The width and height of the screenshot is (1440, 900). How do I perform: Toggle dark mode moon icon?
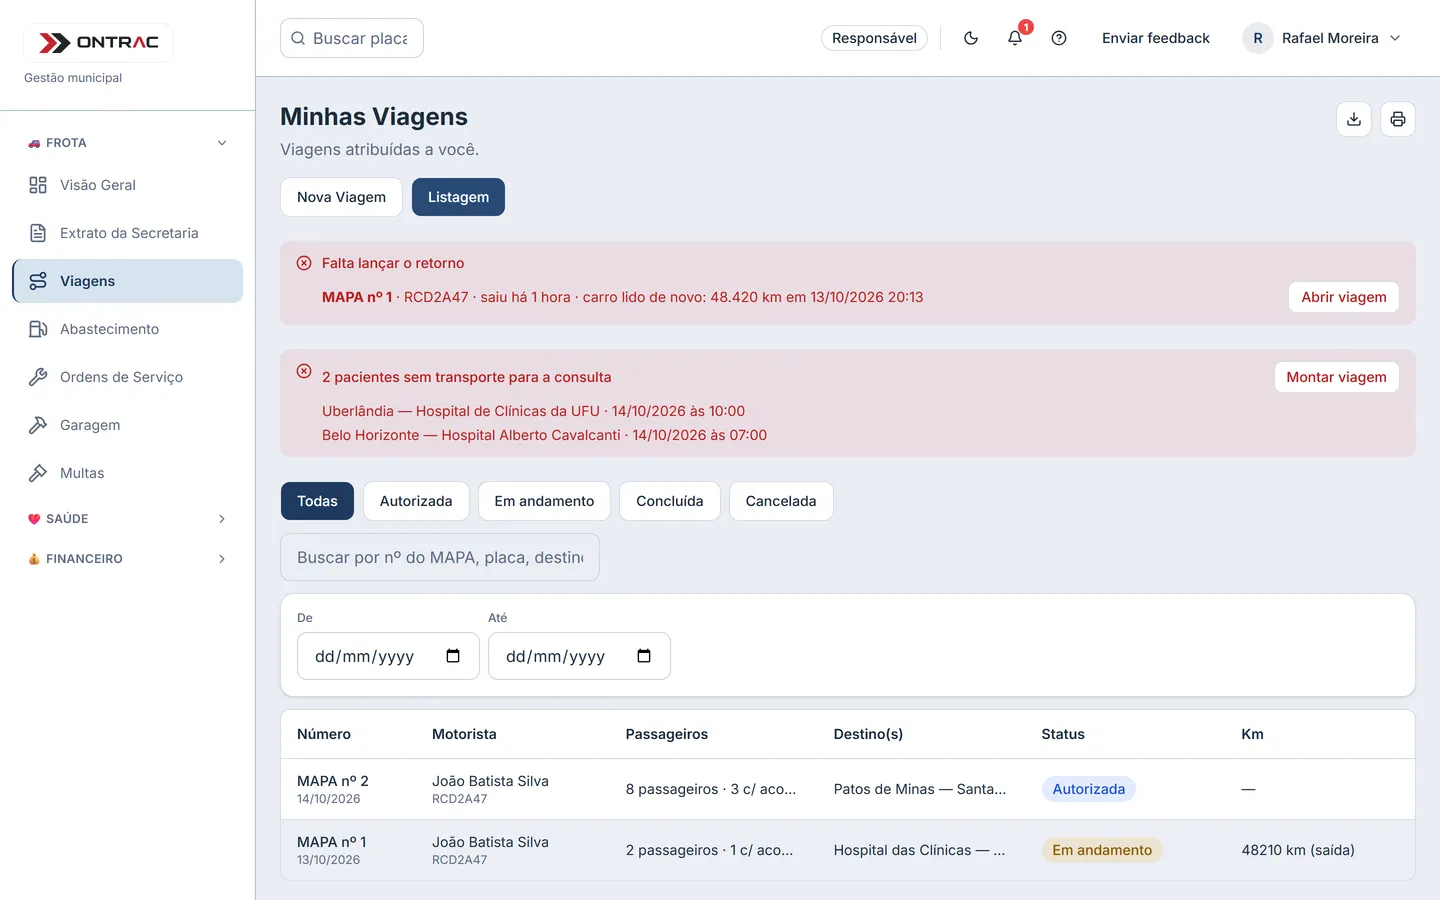[971, 38]
